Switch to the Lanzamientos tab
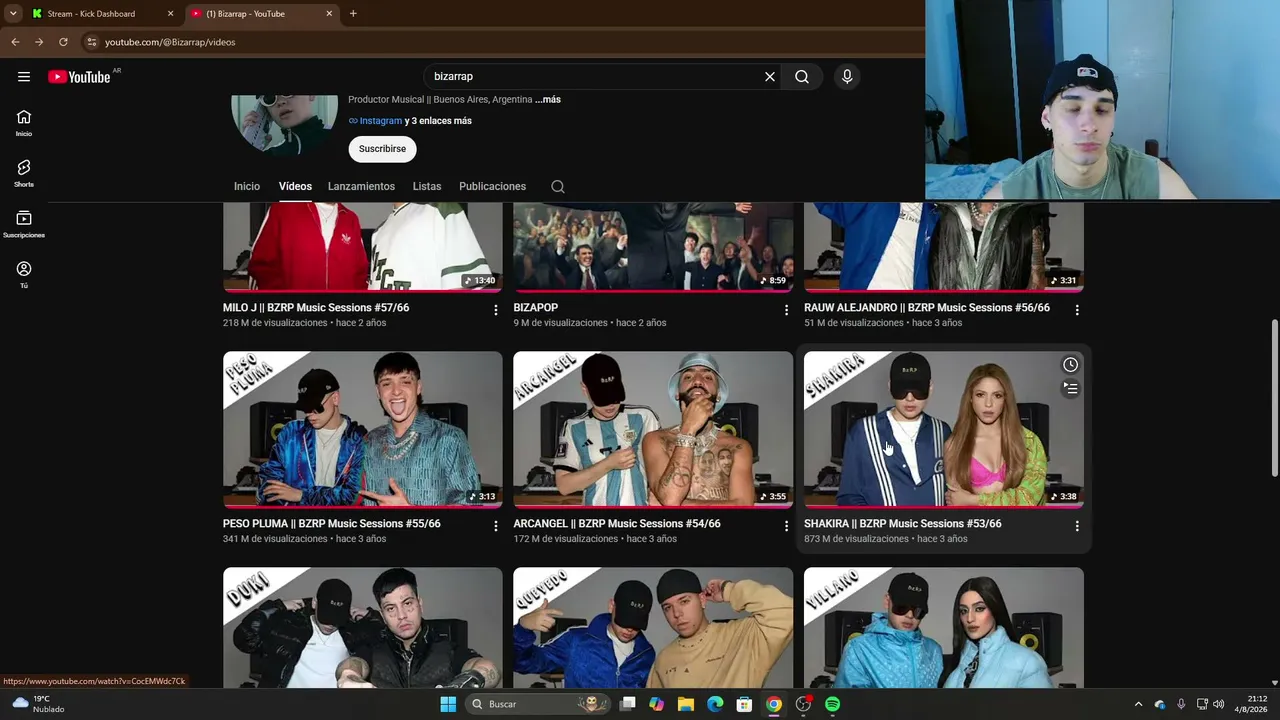 (x=361, y=187)
